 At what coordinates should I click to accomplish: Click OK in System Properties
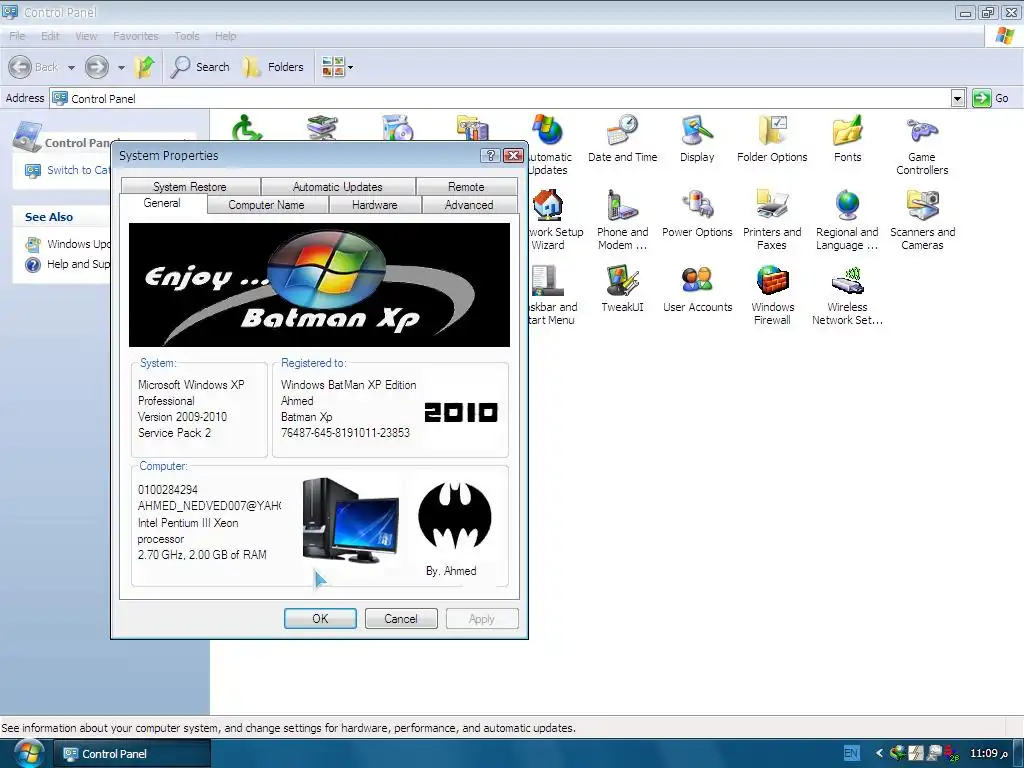tap(320, 618)
